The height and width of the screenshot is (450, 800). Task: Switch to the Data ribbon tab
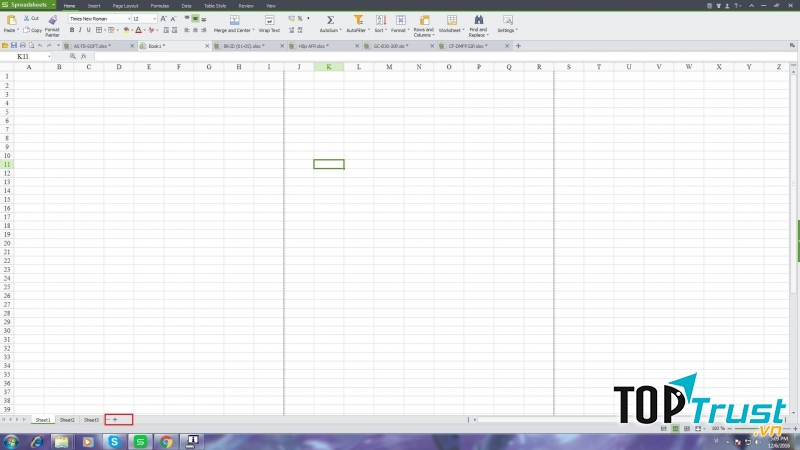pyautogui.click(x=186, y=6)
